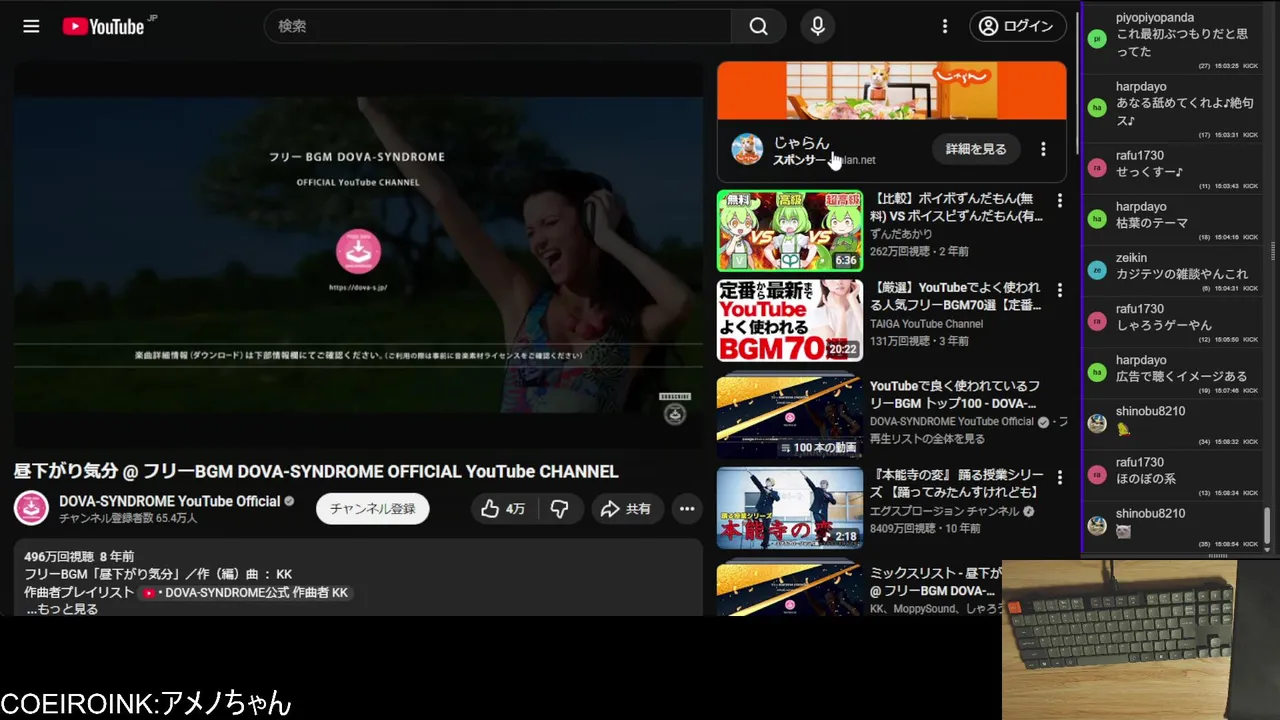Open options menu for じゃらん ad
1280x720 pixels.
pyautogui.click(x=1043, y=149)
